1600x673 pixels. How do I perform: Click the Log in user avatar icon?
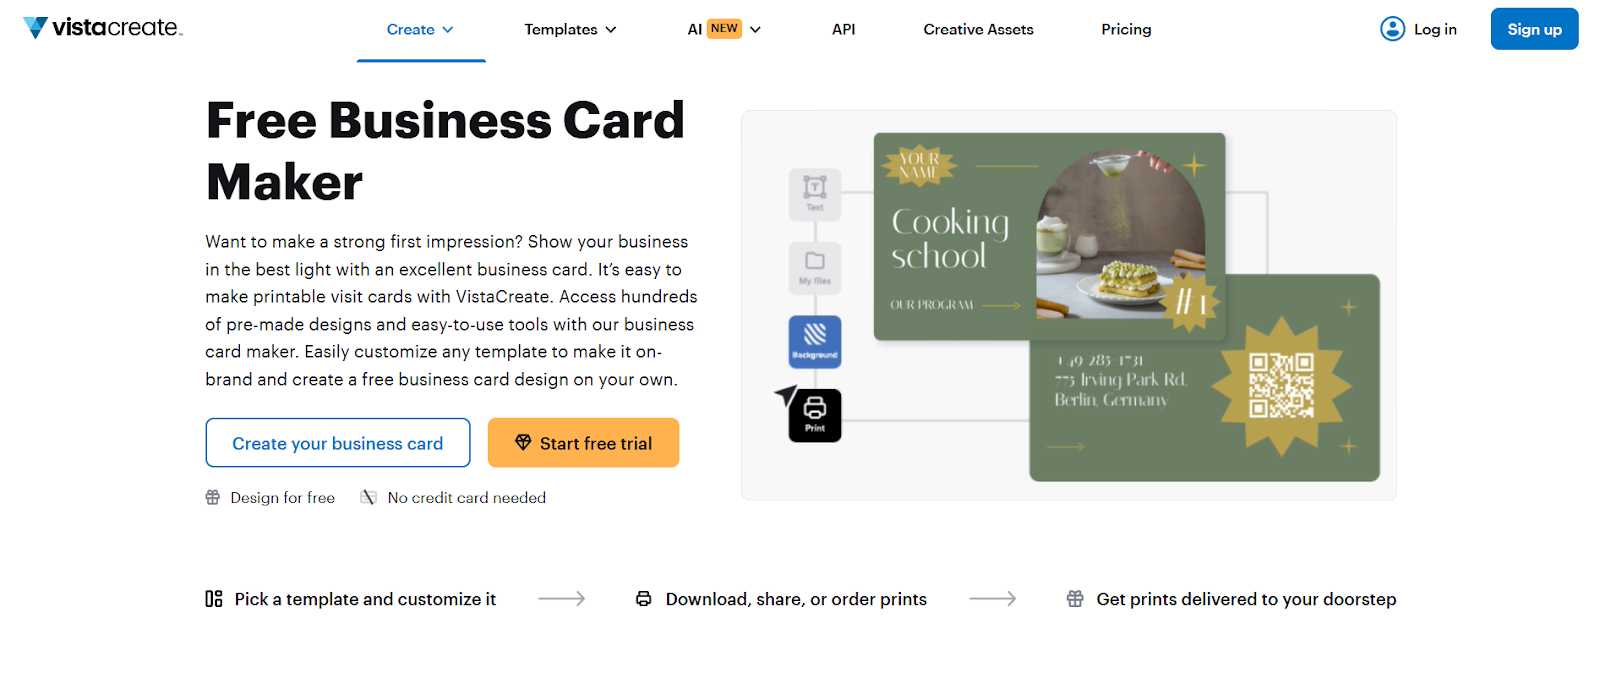(x=1392, y=29)
